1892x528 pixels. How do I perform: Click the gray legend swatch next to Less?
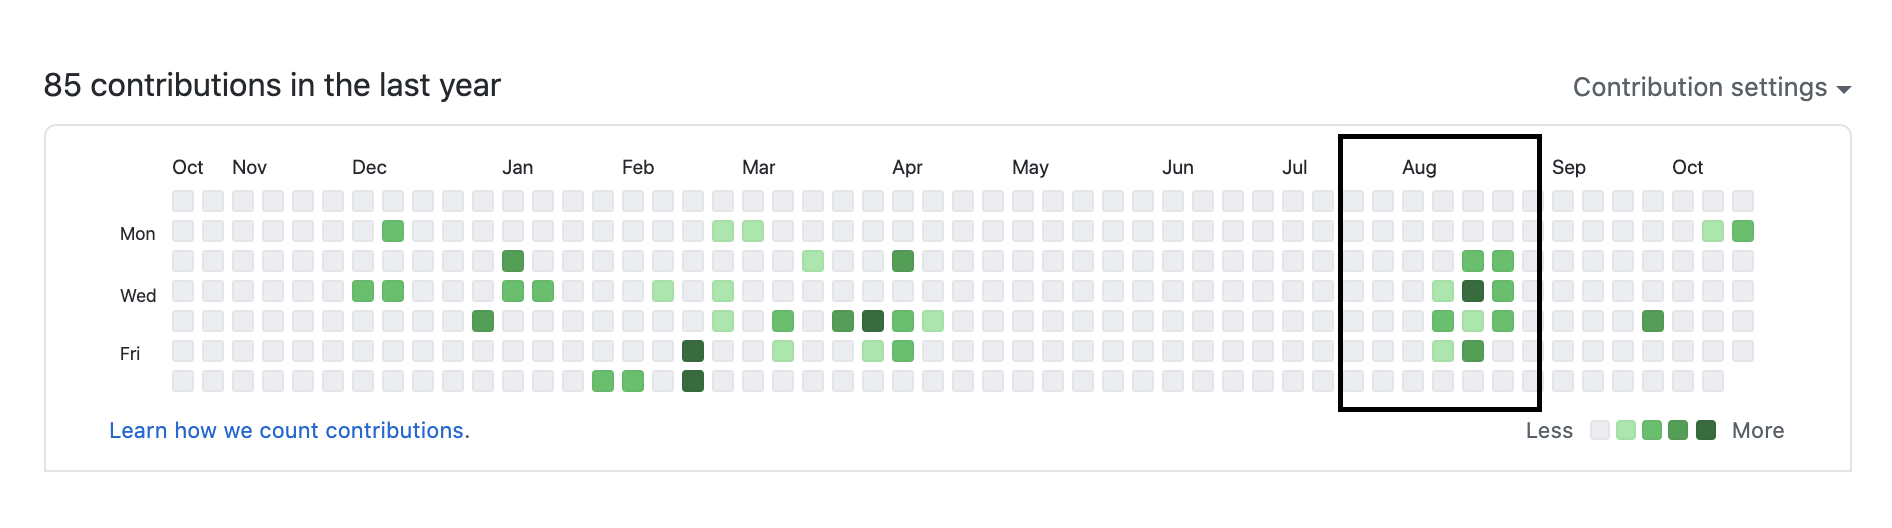[x=1600, y=430]
